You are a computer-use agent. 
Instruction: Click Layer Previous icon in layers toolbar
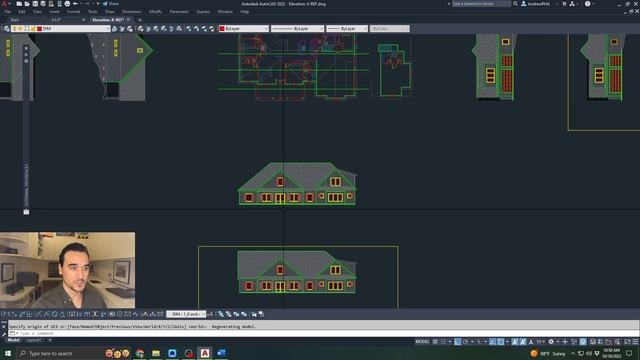(122, 29)
